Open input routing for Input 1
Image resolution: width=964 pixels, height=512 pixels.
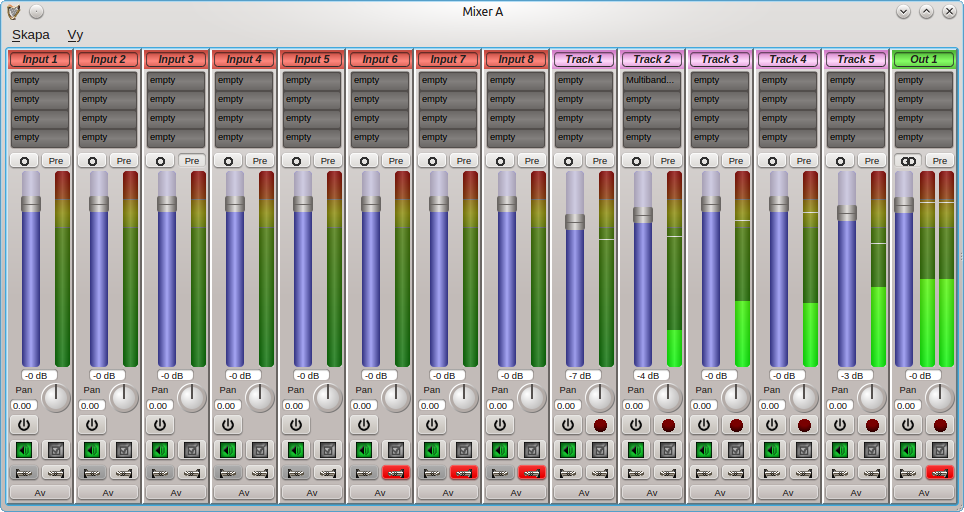pyautogui.click(x=24, y=472)
